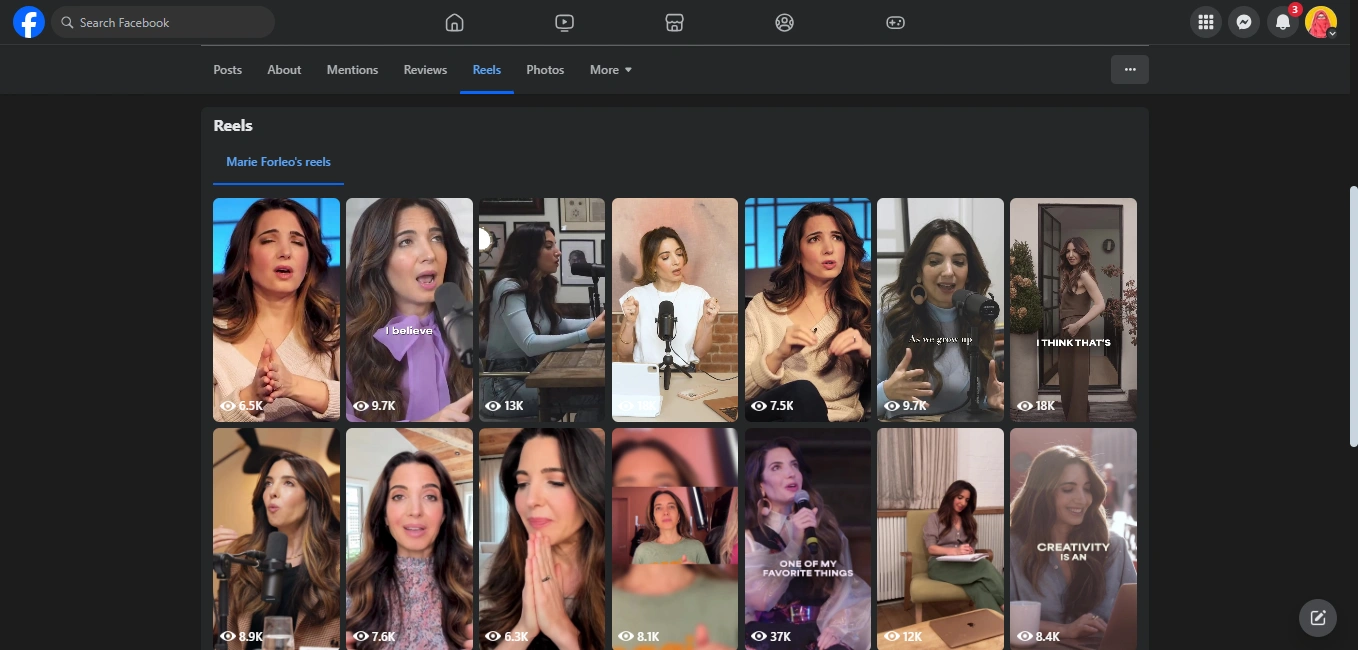
Task: Open the 'I believe' reel thumbnail
Action: click(x=409, y=310)
